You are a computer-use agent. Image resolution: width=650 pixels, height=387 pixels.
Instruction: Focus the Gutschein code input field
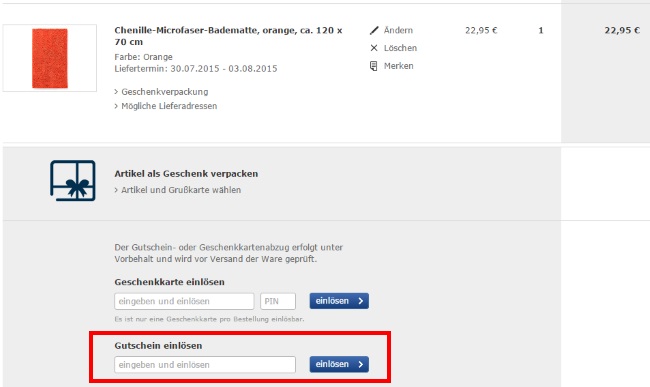205,365
